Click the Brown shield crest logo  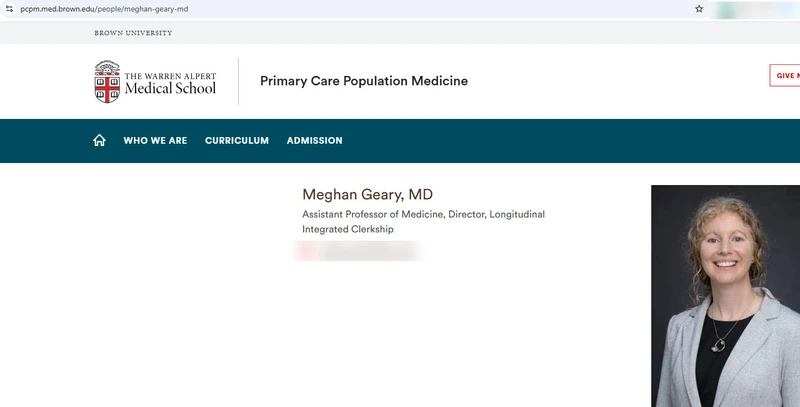tap(107, 82)
